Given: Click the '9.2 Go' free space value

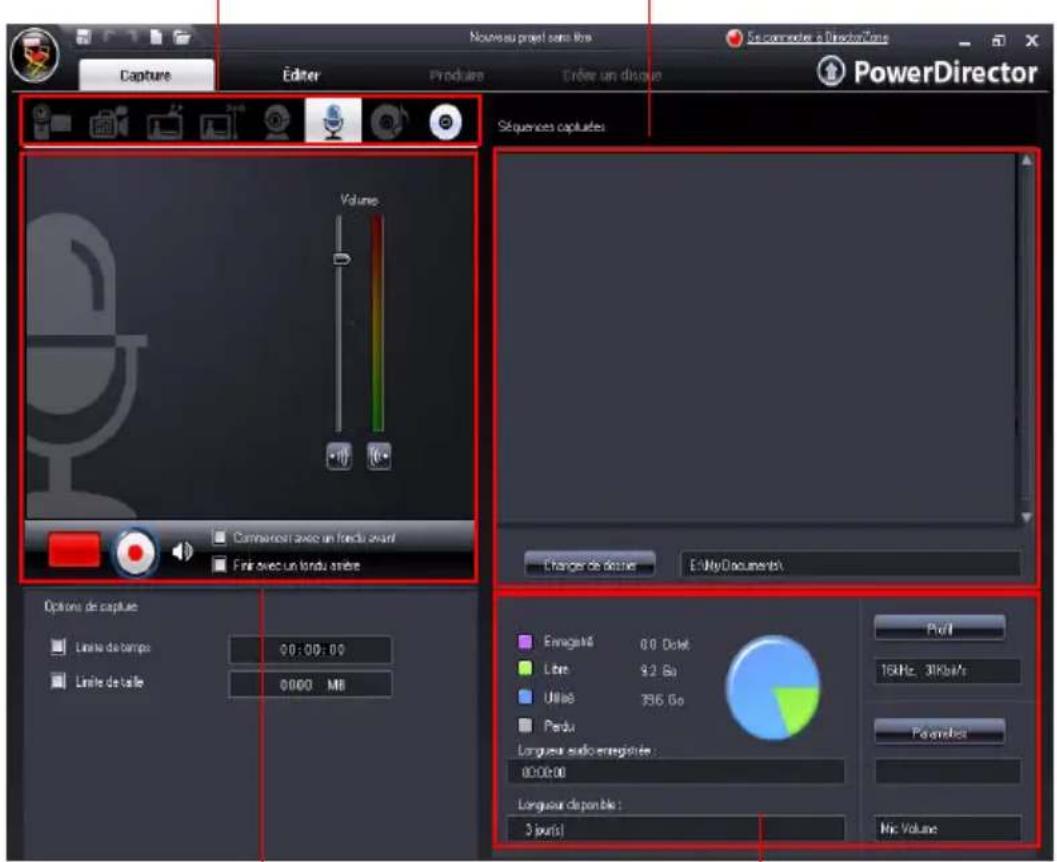Looking at the screenshot, I should pos(659,671).
